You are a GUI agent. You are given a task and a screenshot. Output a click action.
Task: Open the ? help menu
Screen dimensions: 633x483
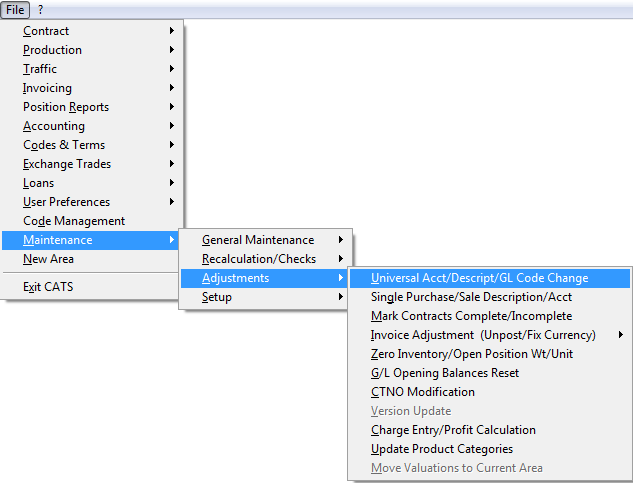[x=40, y=10]
